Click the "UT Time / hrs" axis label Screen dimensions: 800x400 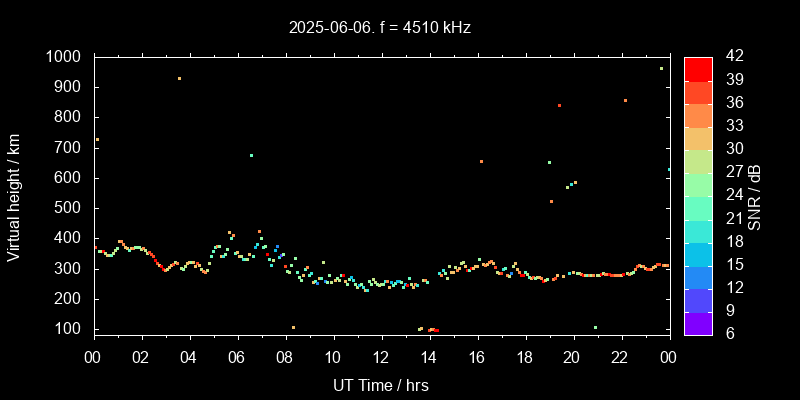click(381, 384)
